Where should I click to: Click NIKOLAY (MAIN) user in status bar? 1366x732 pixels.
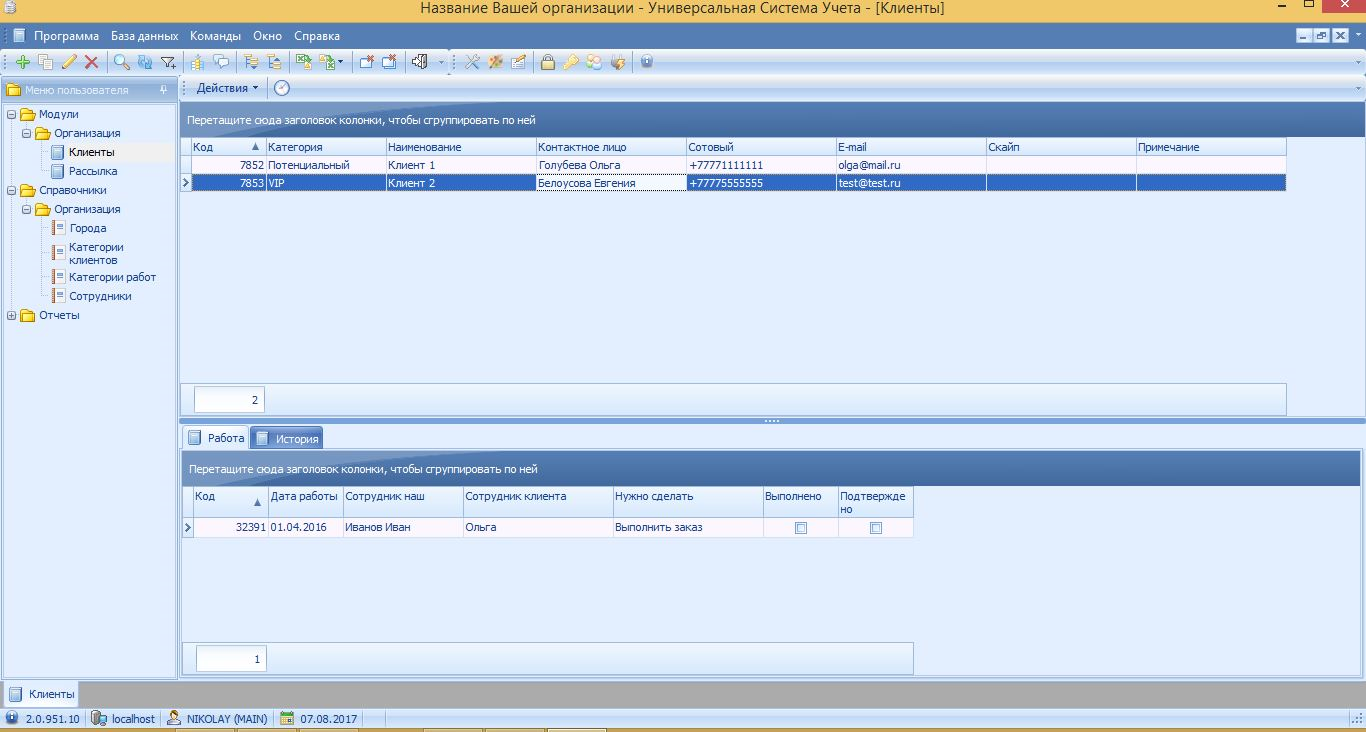coord(218,719)
